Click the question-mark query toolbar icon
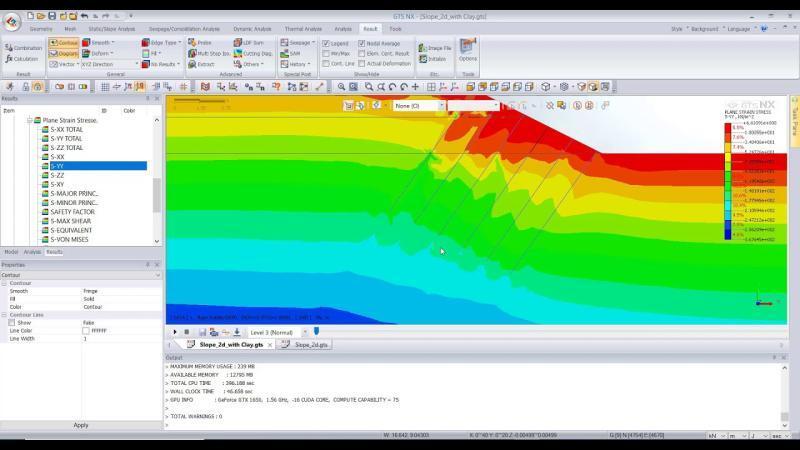Viewport: 800px width, 450px height. 276,87
